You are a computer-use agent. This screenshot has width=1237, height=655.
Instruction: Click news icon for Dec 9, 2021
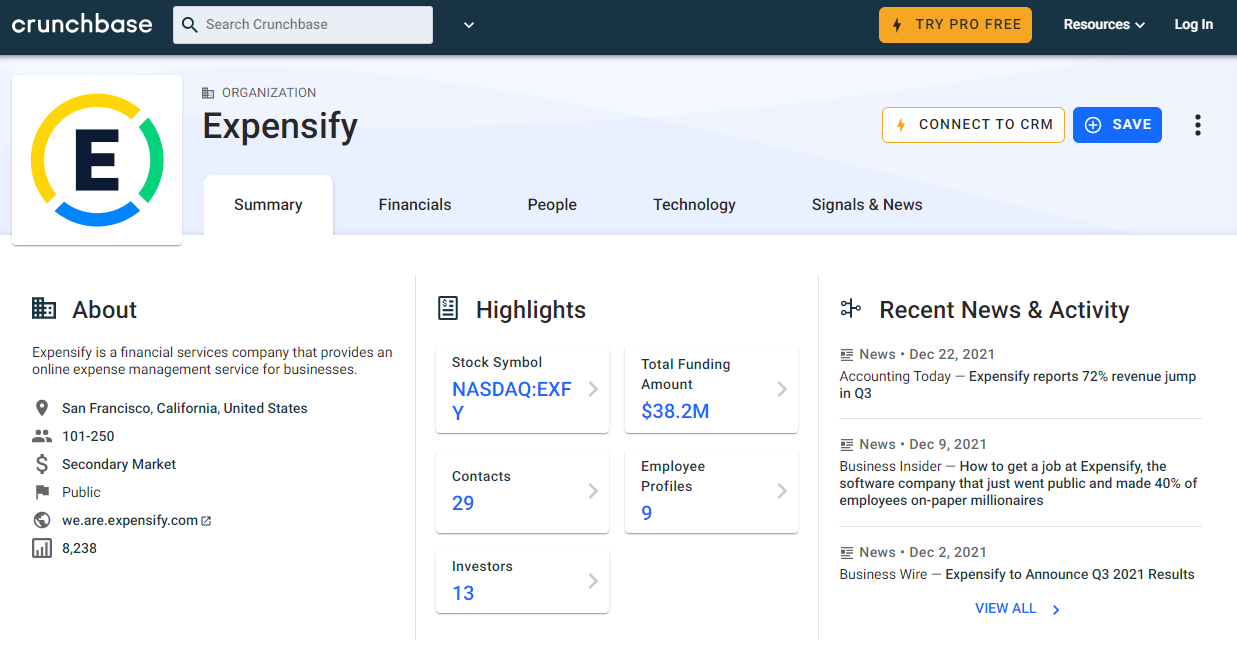847,444
